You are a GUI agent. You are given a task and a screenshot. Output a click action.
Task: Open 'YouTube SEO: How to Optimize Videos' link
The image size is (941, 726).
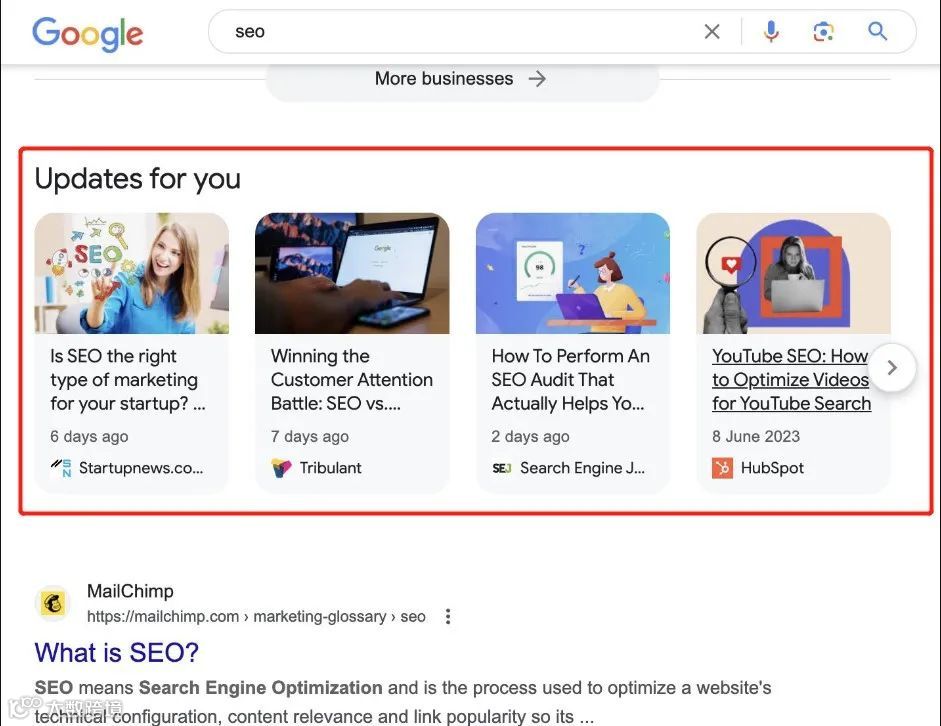(791, 380)
